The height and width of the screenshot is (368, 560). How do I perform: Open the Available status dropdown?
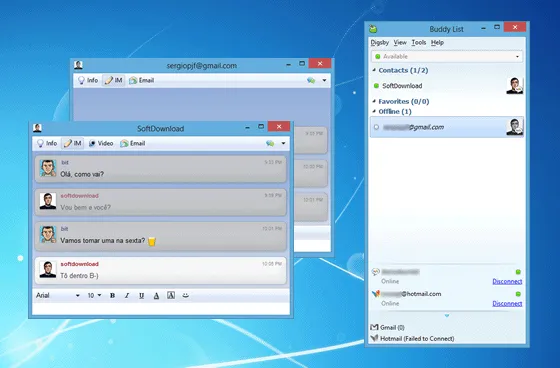pos(447,56)
